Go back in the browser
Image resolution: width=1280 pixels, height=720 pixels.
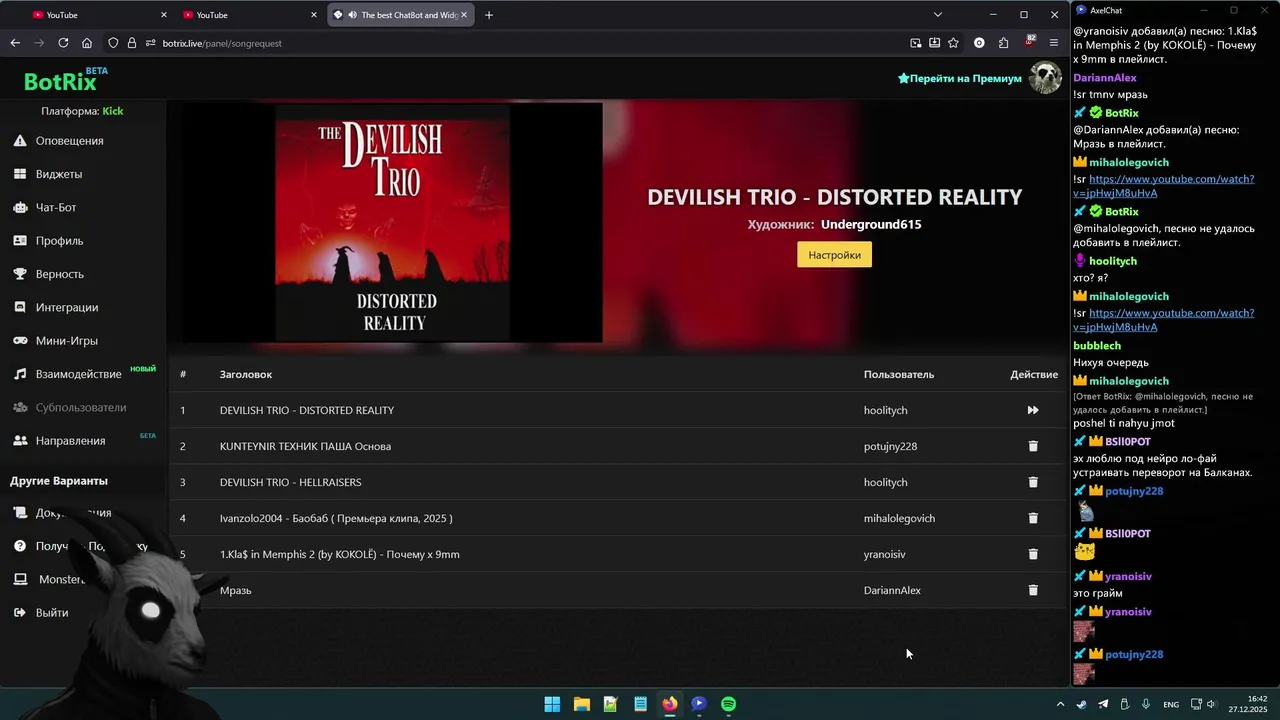tap(15, 43)
